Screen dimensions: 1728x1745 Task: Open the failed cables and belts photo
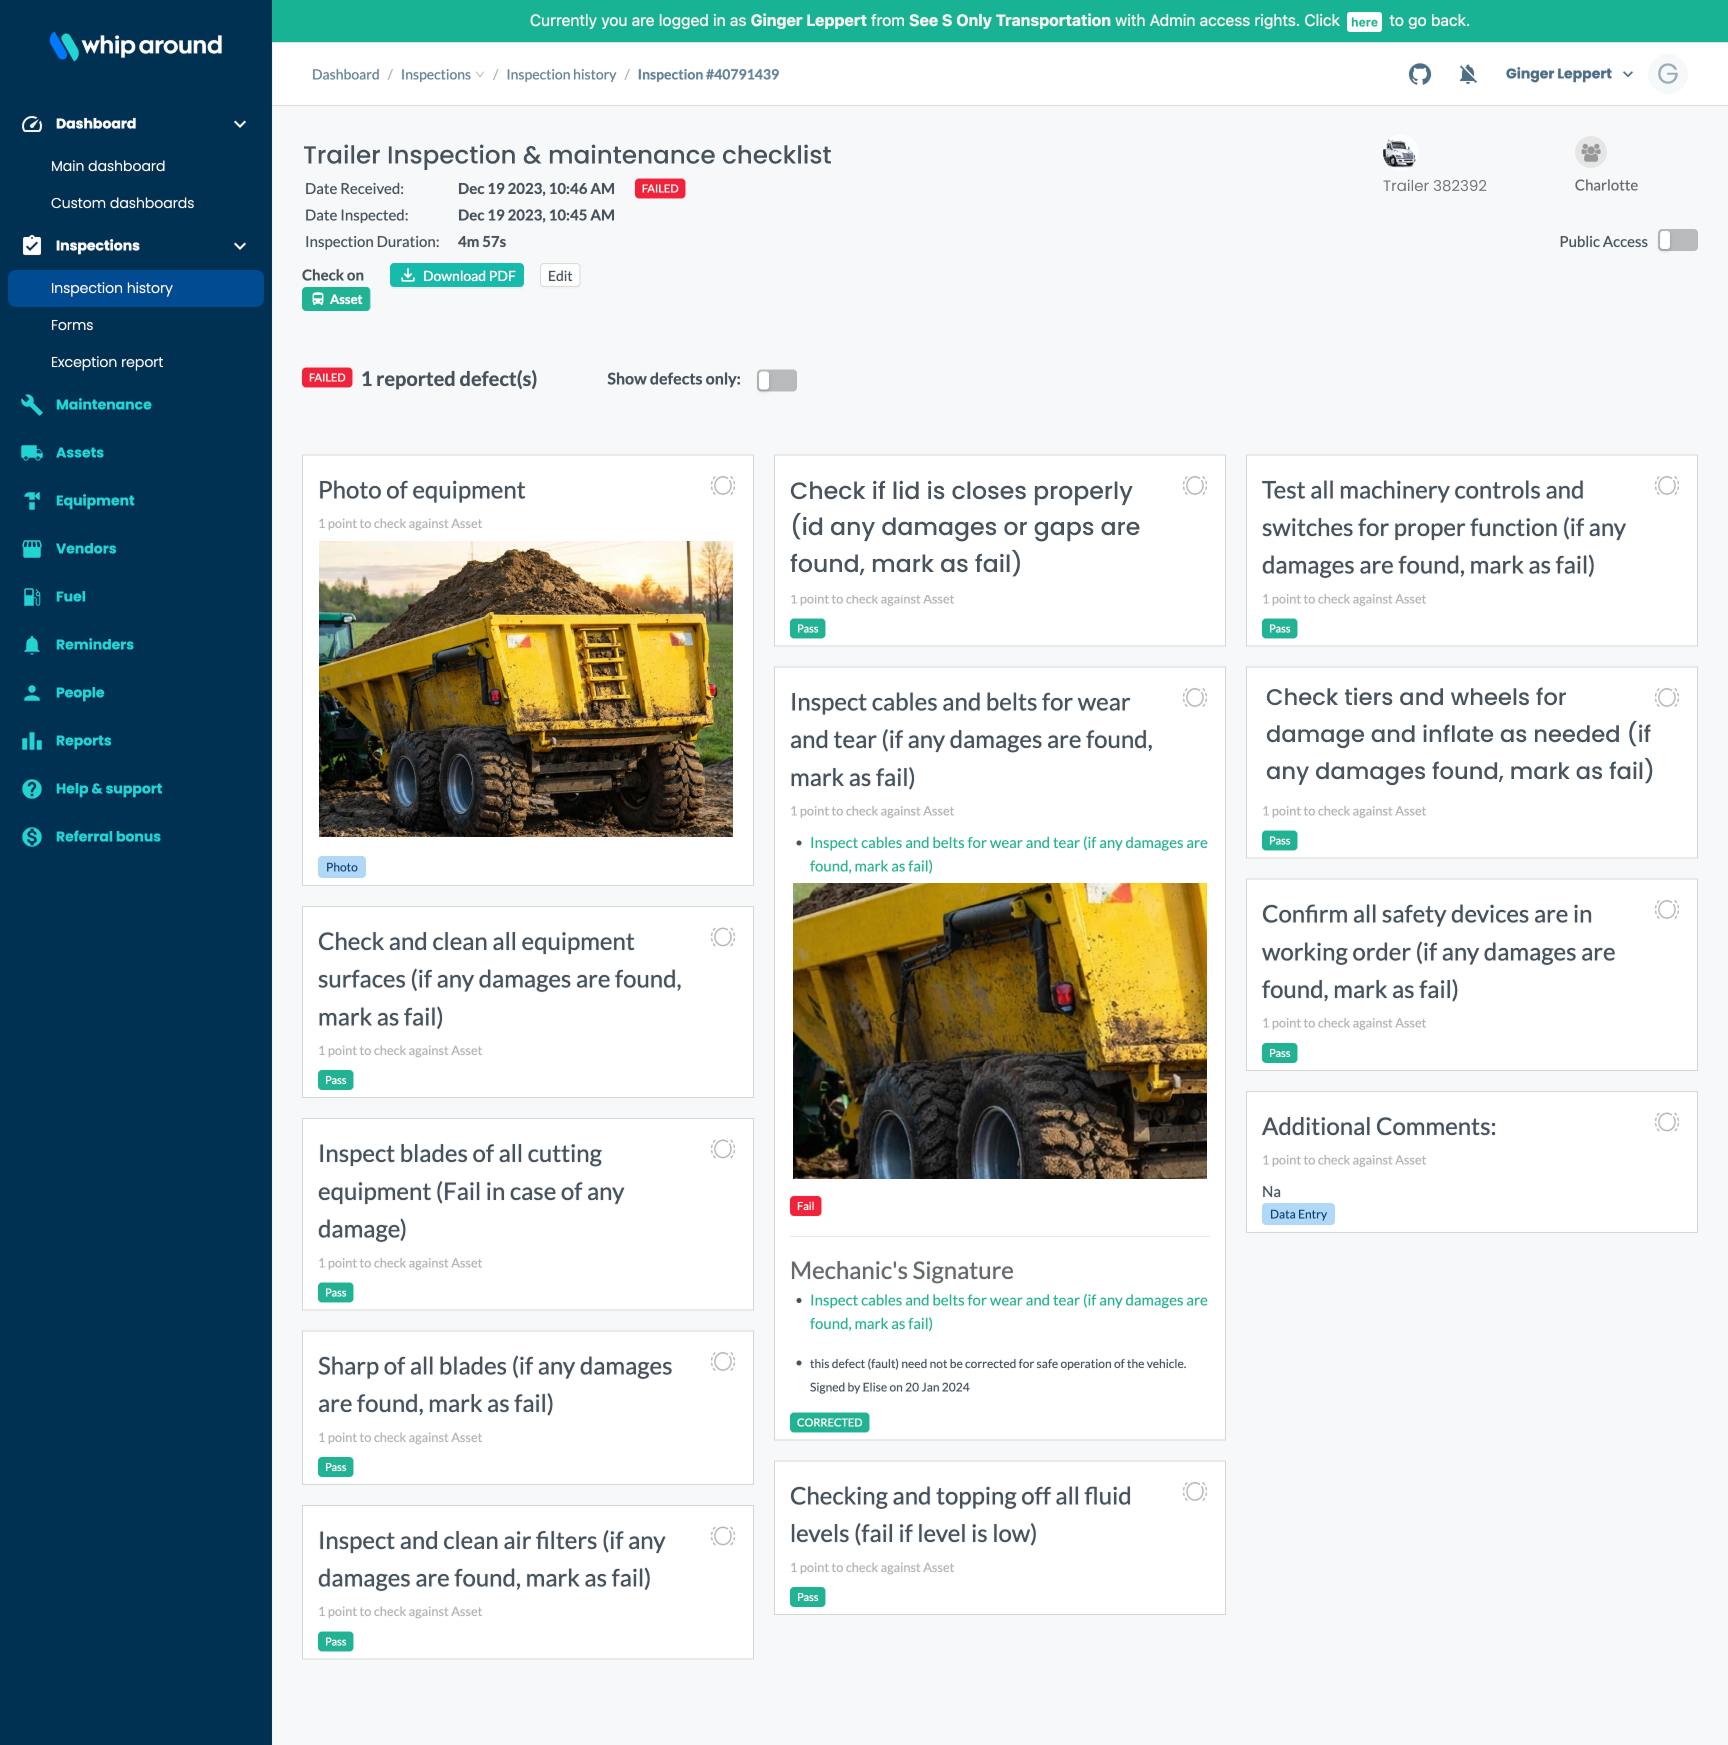[1000, 1030]
